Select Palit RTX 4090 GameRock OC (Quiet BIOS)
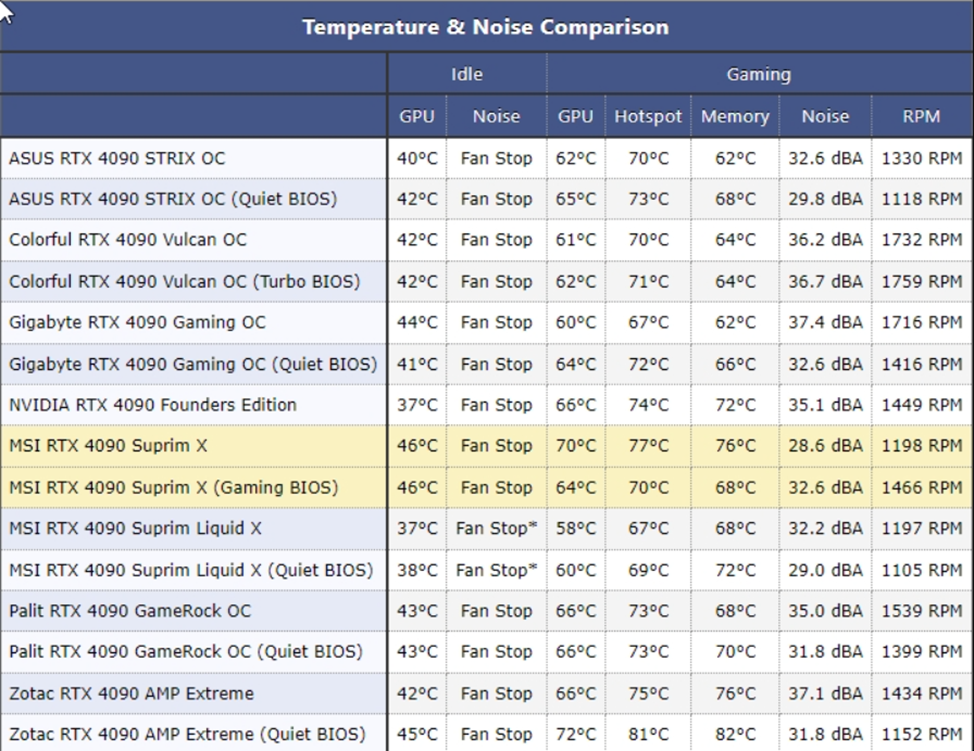Screen dimensions: 974x751 tap(185, 652)
